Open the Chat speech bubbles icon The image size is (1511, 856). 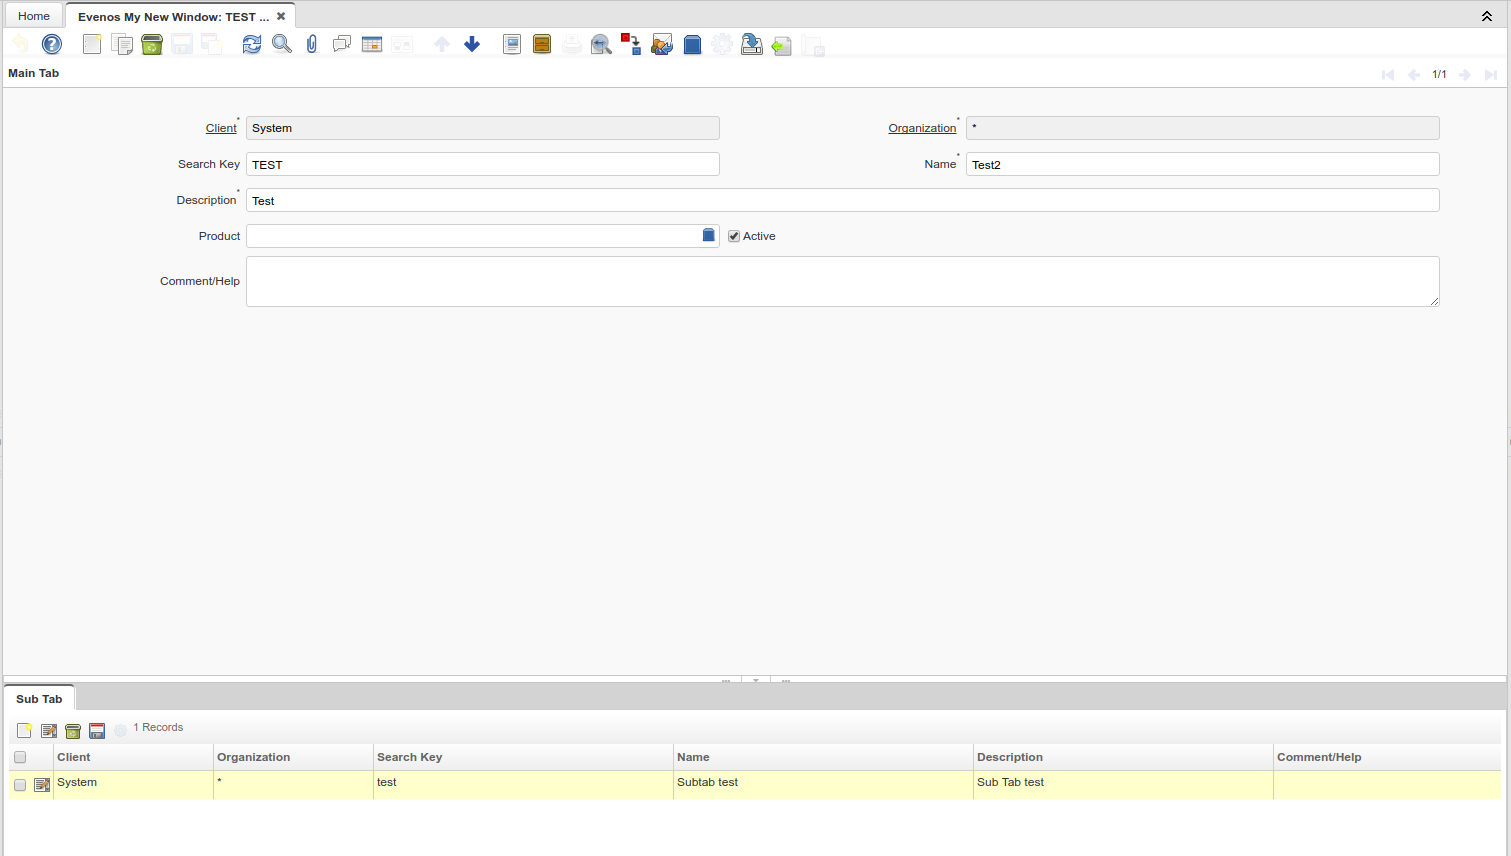(x=342, y=44)
